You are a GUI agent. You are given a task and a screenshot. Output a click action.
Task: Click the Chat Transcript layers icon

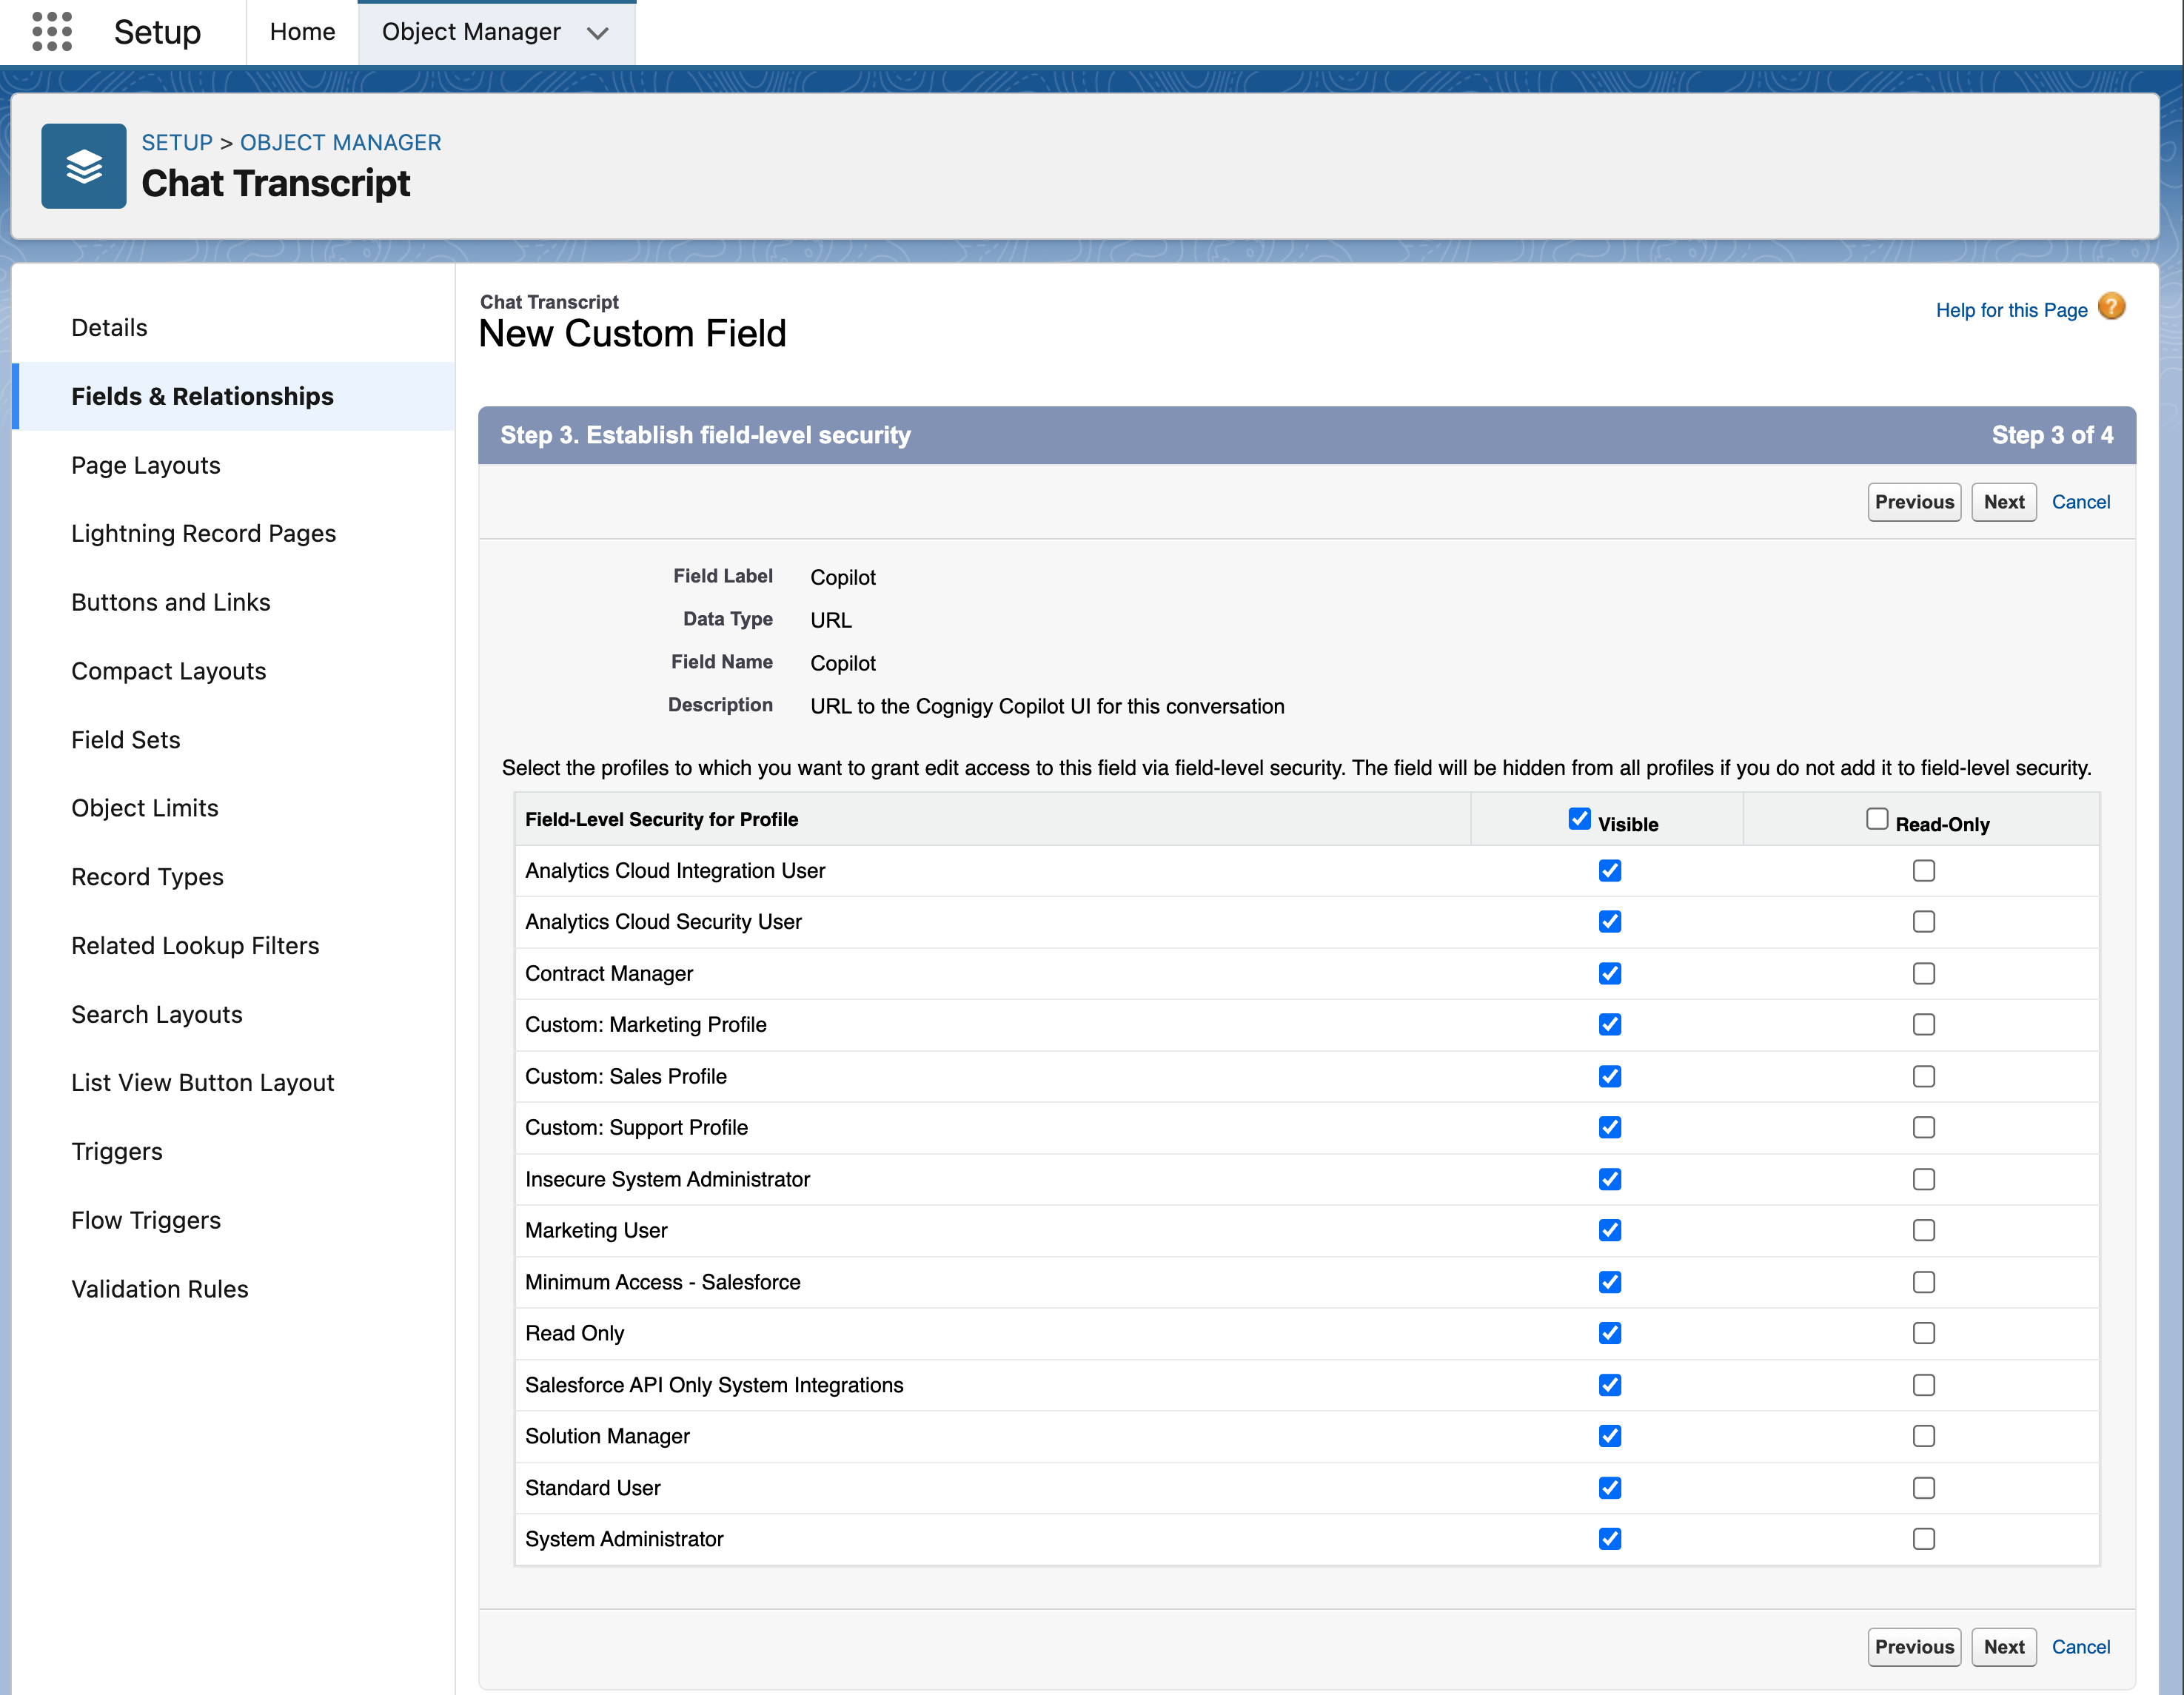[84, 166]
